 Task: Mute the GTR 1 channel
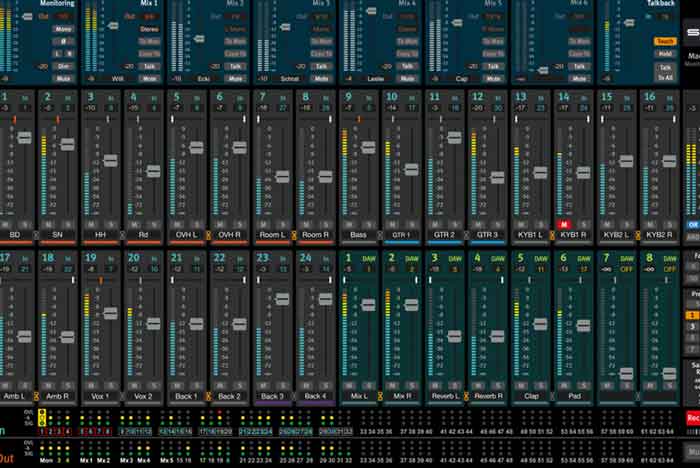(x=392, y=225)
